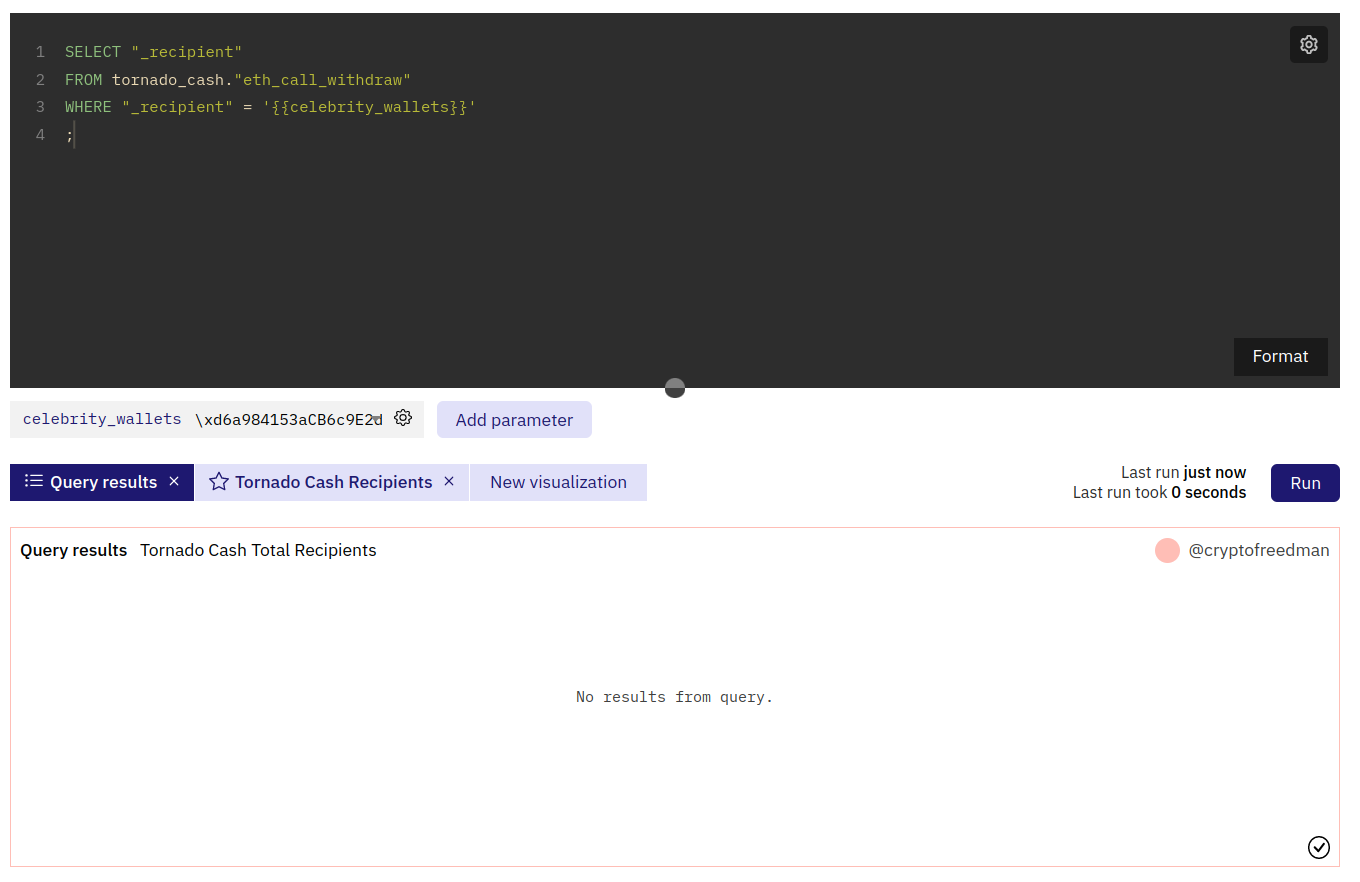The width and height of the screenshot is (1360, 882).
Task: Click star icon on Tornado Cash Recipients tab
Action: [219, 482]
